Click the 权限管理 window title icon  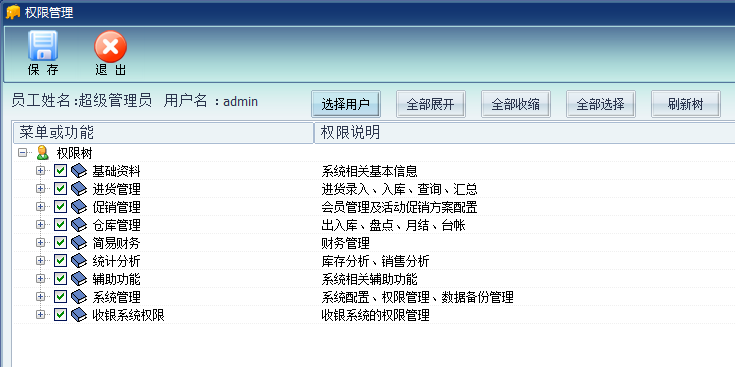pos(13,12)
